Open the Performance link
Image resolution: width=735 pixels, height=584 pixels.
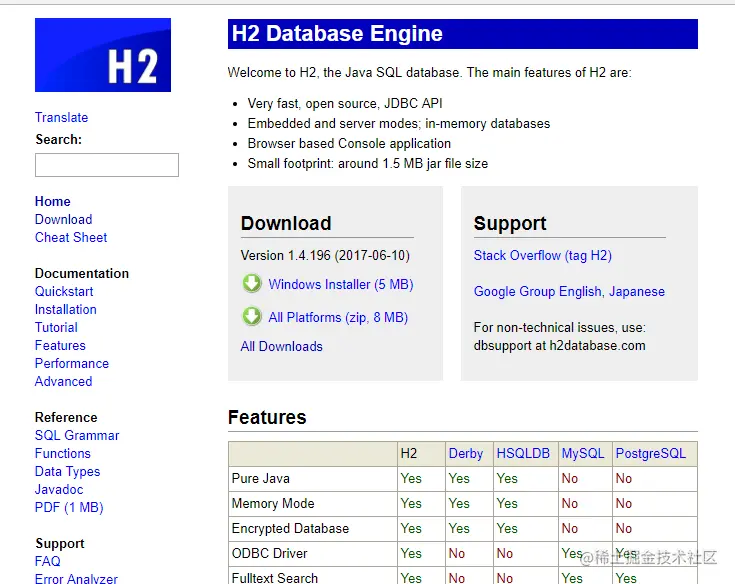[72, 363]
